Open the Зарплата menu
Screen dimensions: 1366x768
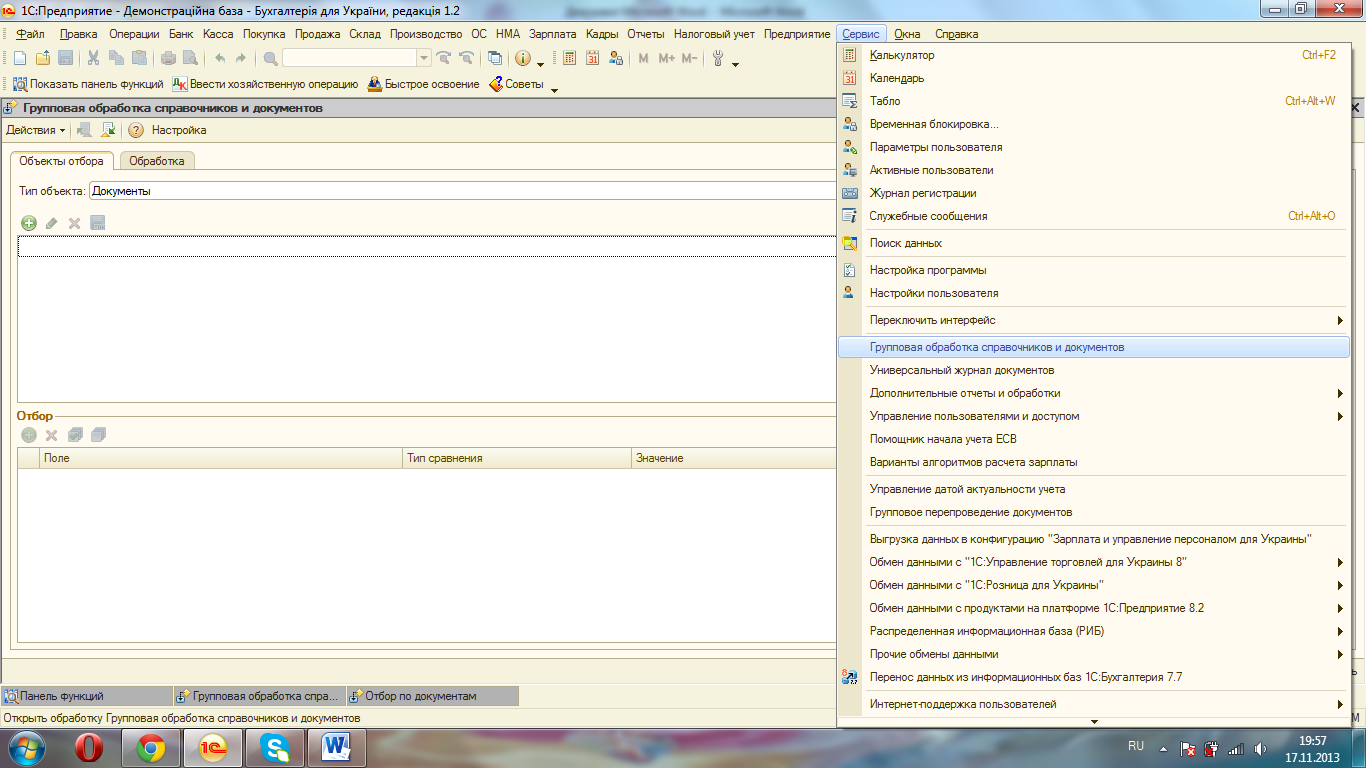point(552,34)
